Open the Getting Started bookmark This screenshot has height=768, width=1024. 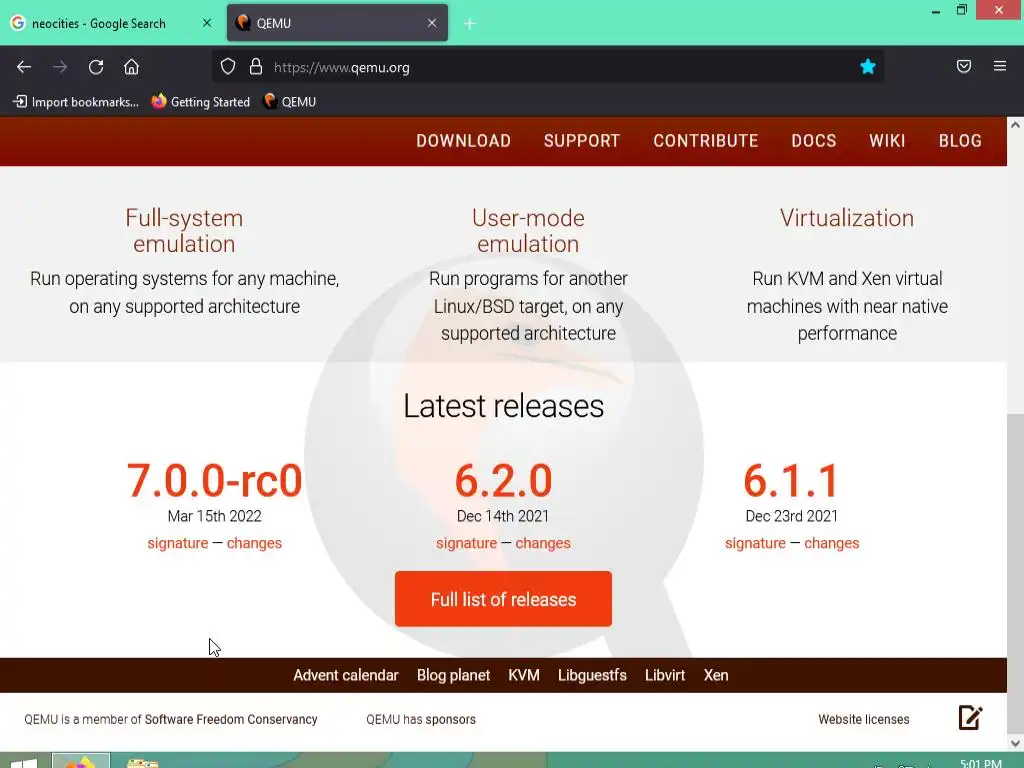pyautogui.click(x=200, y=102)
